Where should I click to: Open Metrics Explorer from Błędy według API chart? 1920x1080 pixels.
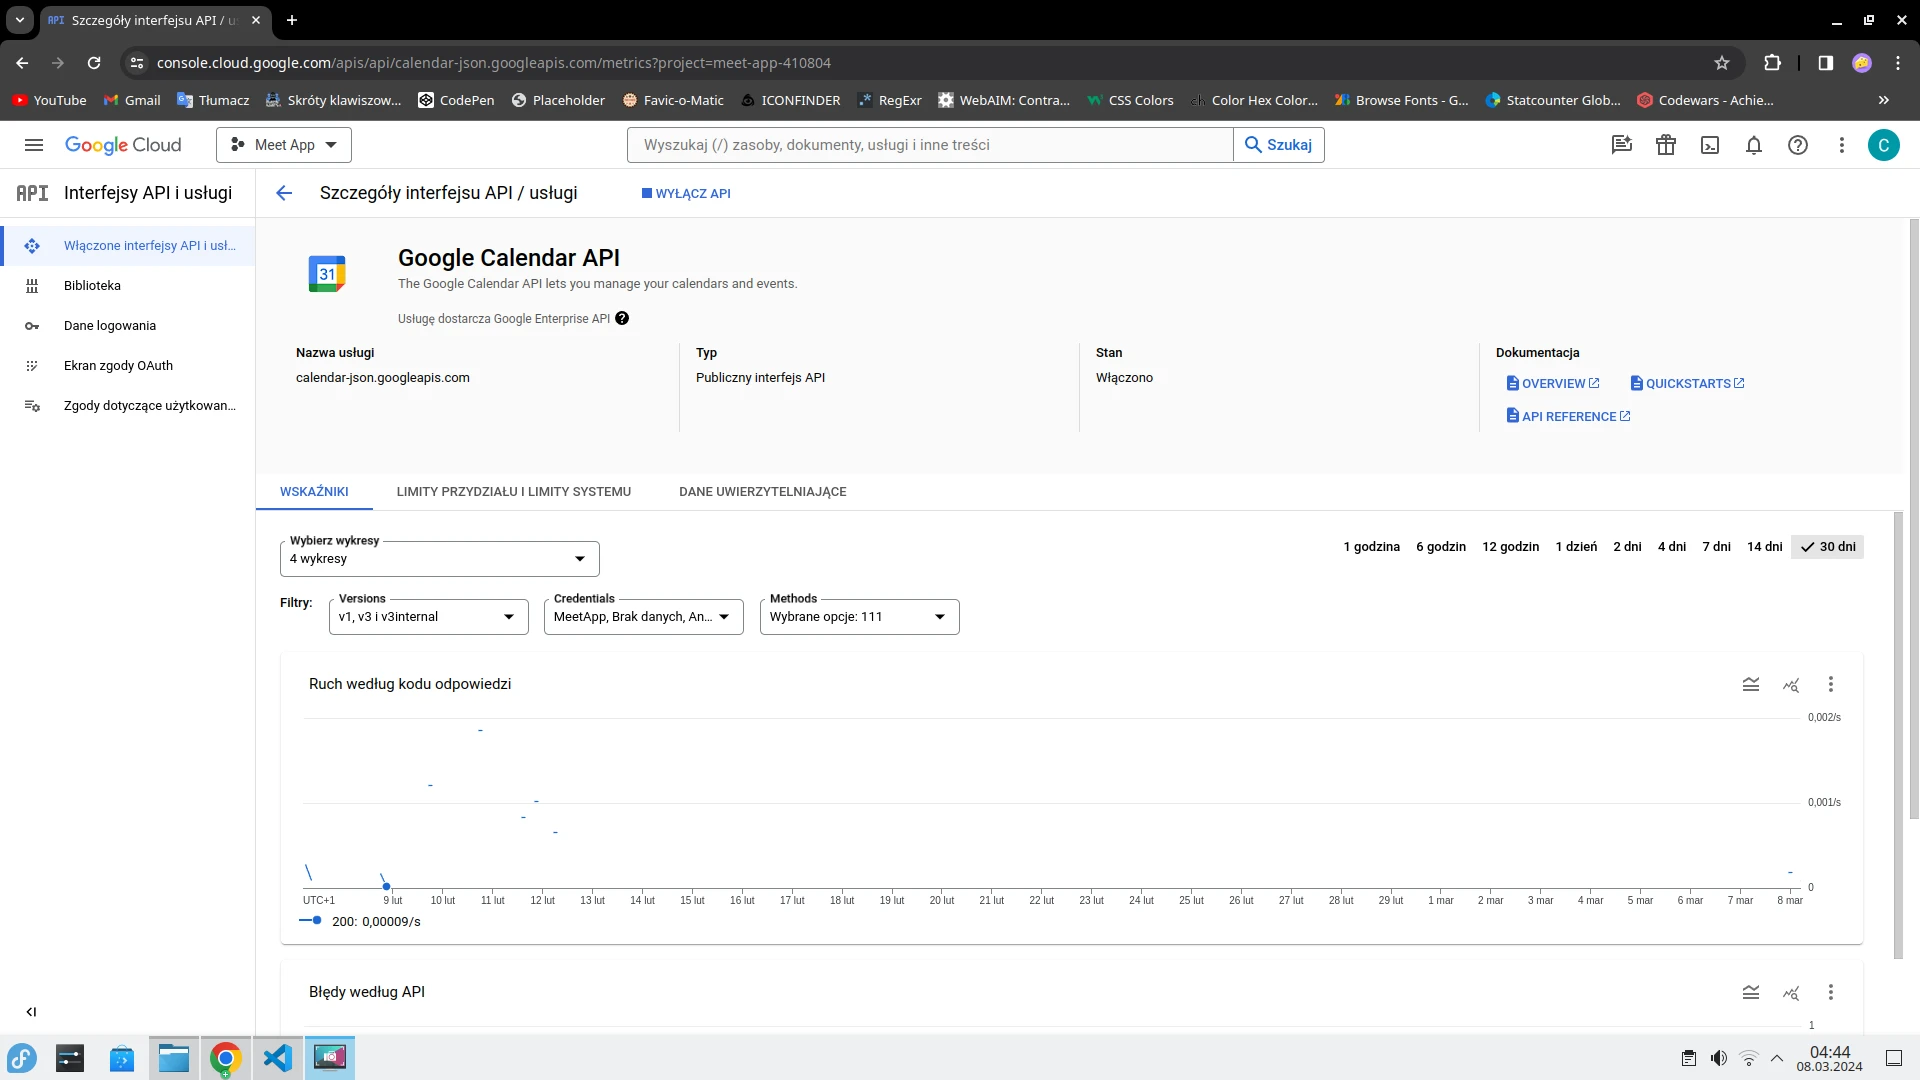pyautogui.click(x=1791, y=992)
